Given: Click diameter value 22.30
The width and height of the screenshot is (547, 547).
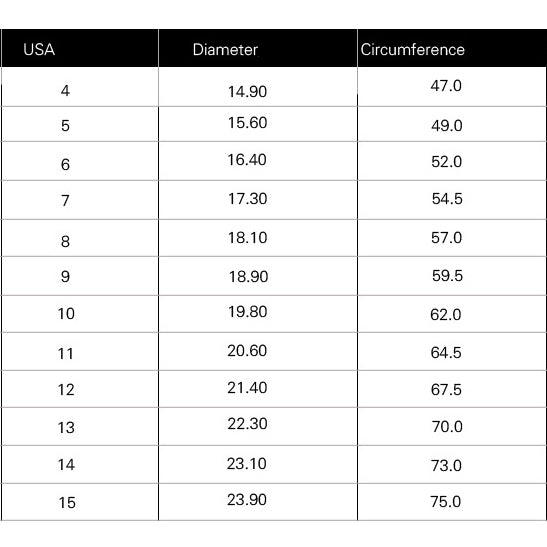Looking at the screenshot, I should pos(247,424).
